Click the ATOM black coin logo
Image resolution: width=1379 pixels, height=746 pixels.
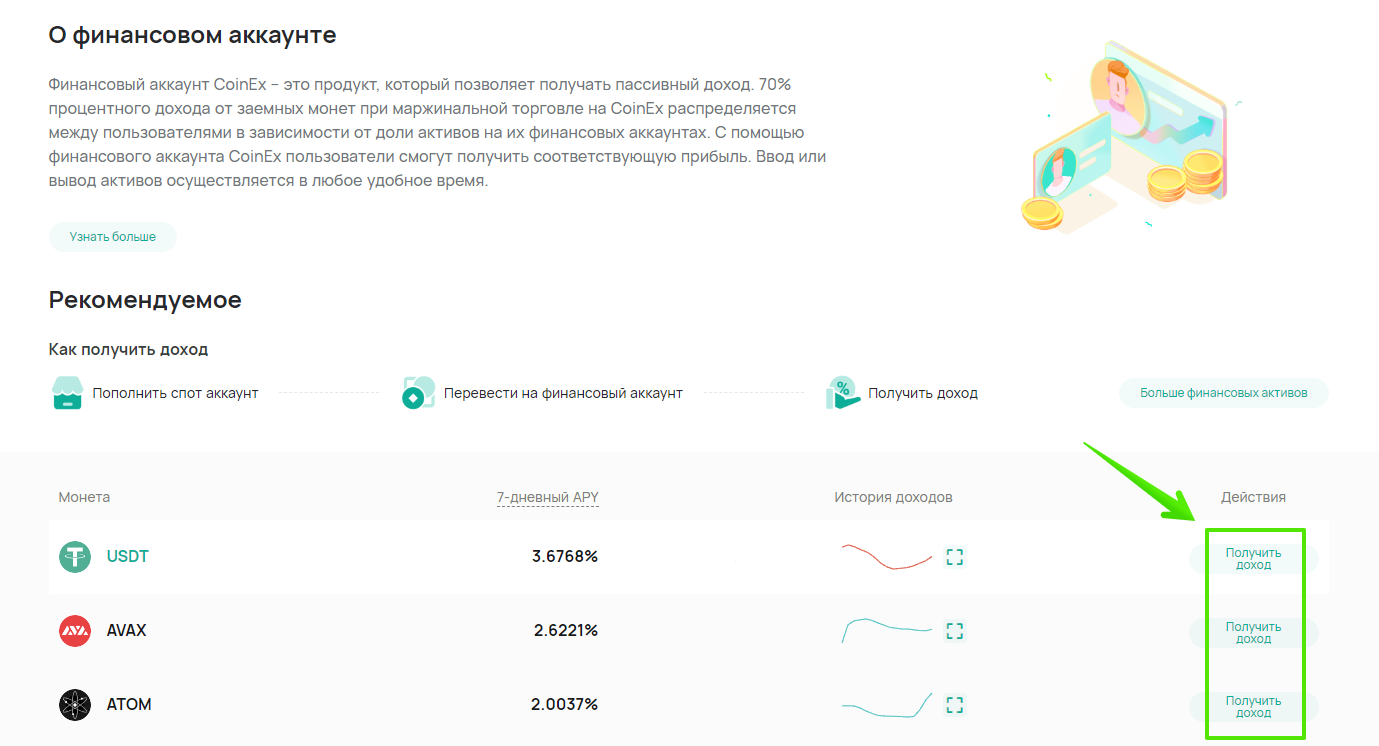click(x=75, y=705)
